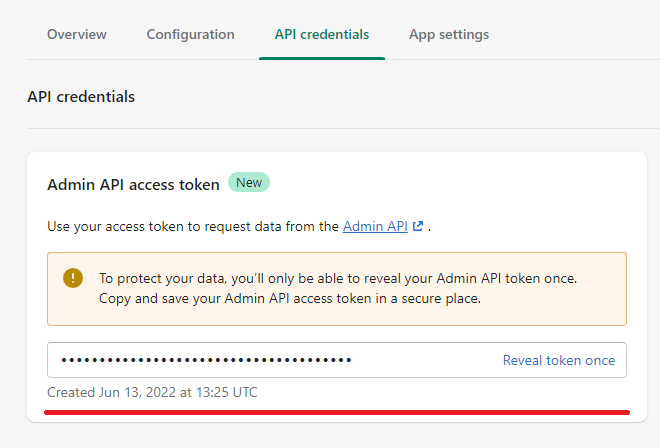Click the API credentials page heading

(x=81, y=97)
